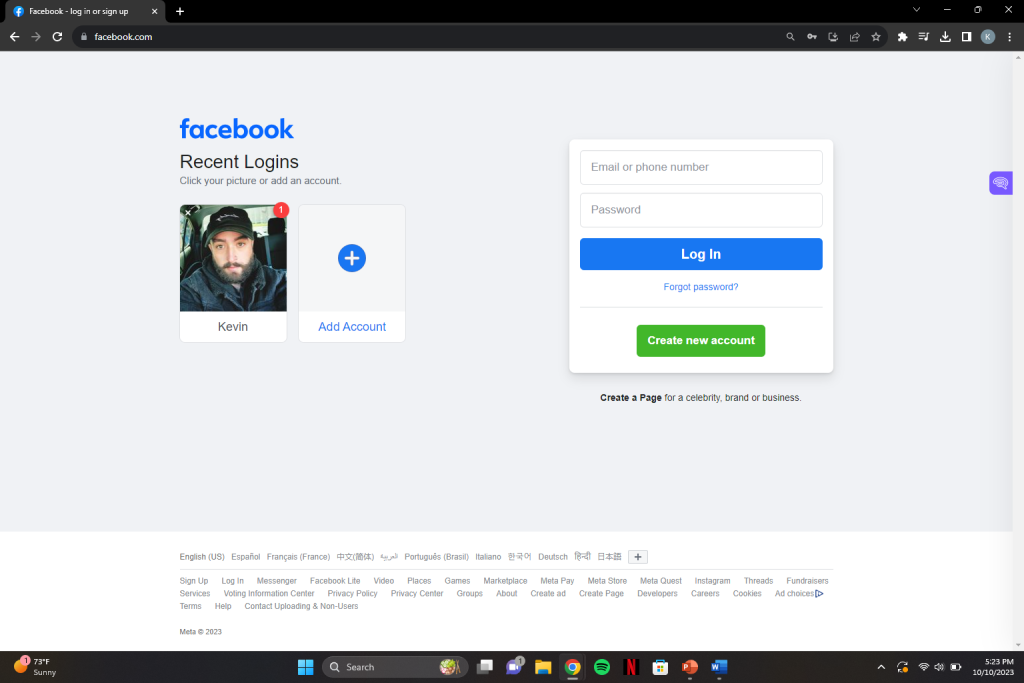Open the Threads footer link

point(758,580)
